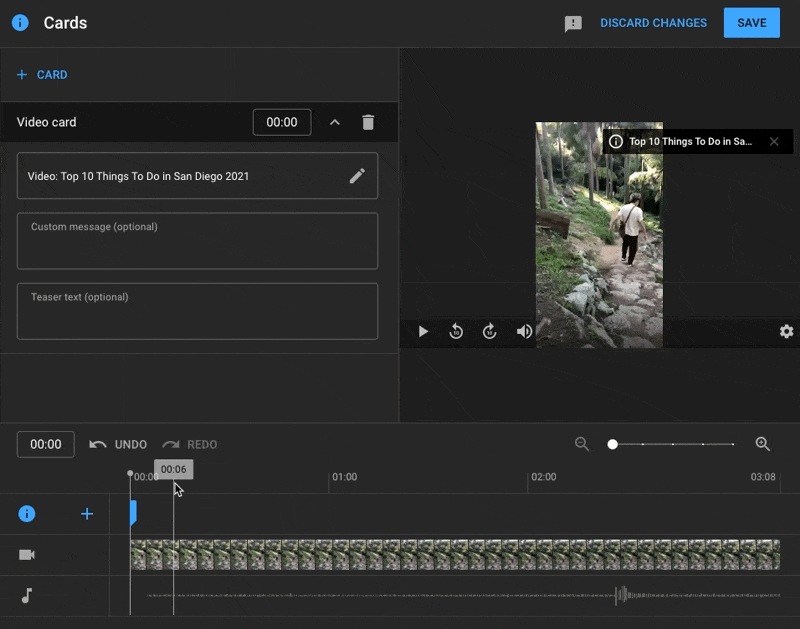This screenshot has width=800, height=629.
Task: Mute the preview volume
Action: 524,331
